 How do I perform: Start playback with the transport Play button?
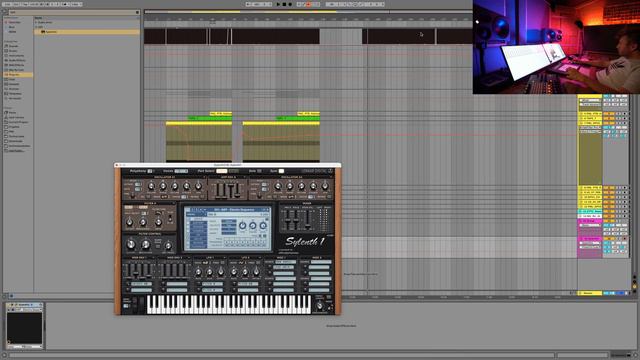(278, 4)
